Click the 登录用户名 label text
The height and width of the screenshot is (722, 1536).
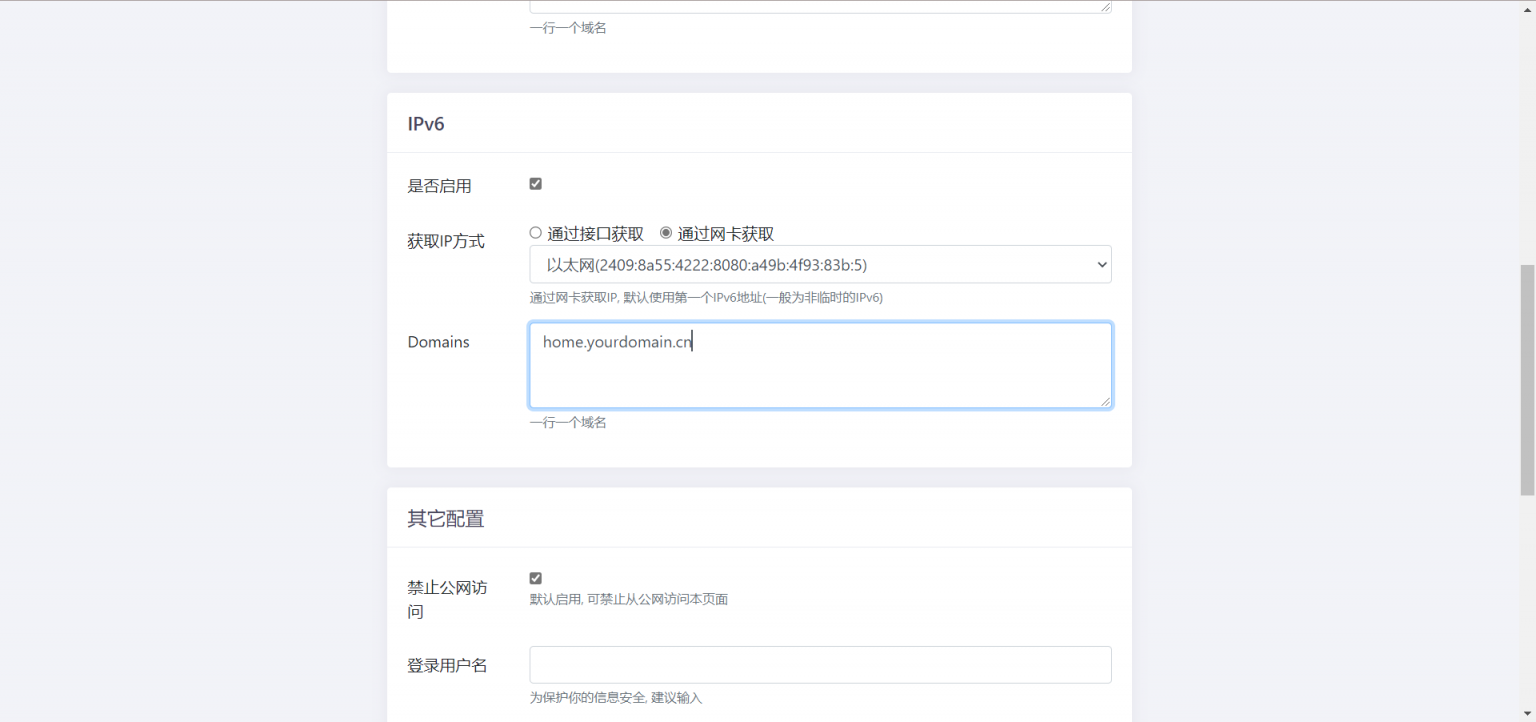coord(447,665)
